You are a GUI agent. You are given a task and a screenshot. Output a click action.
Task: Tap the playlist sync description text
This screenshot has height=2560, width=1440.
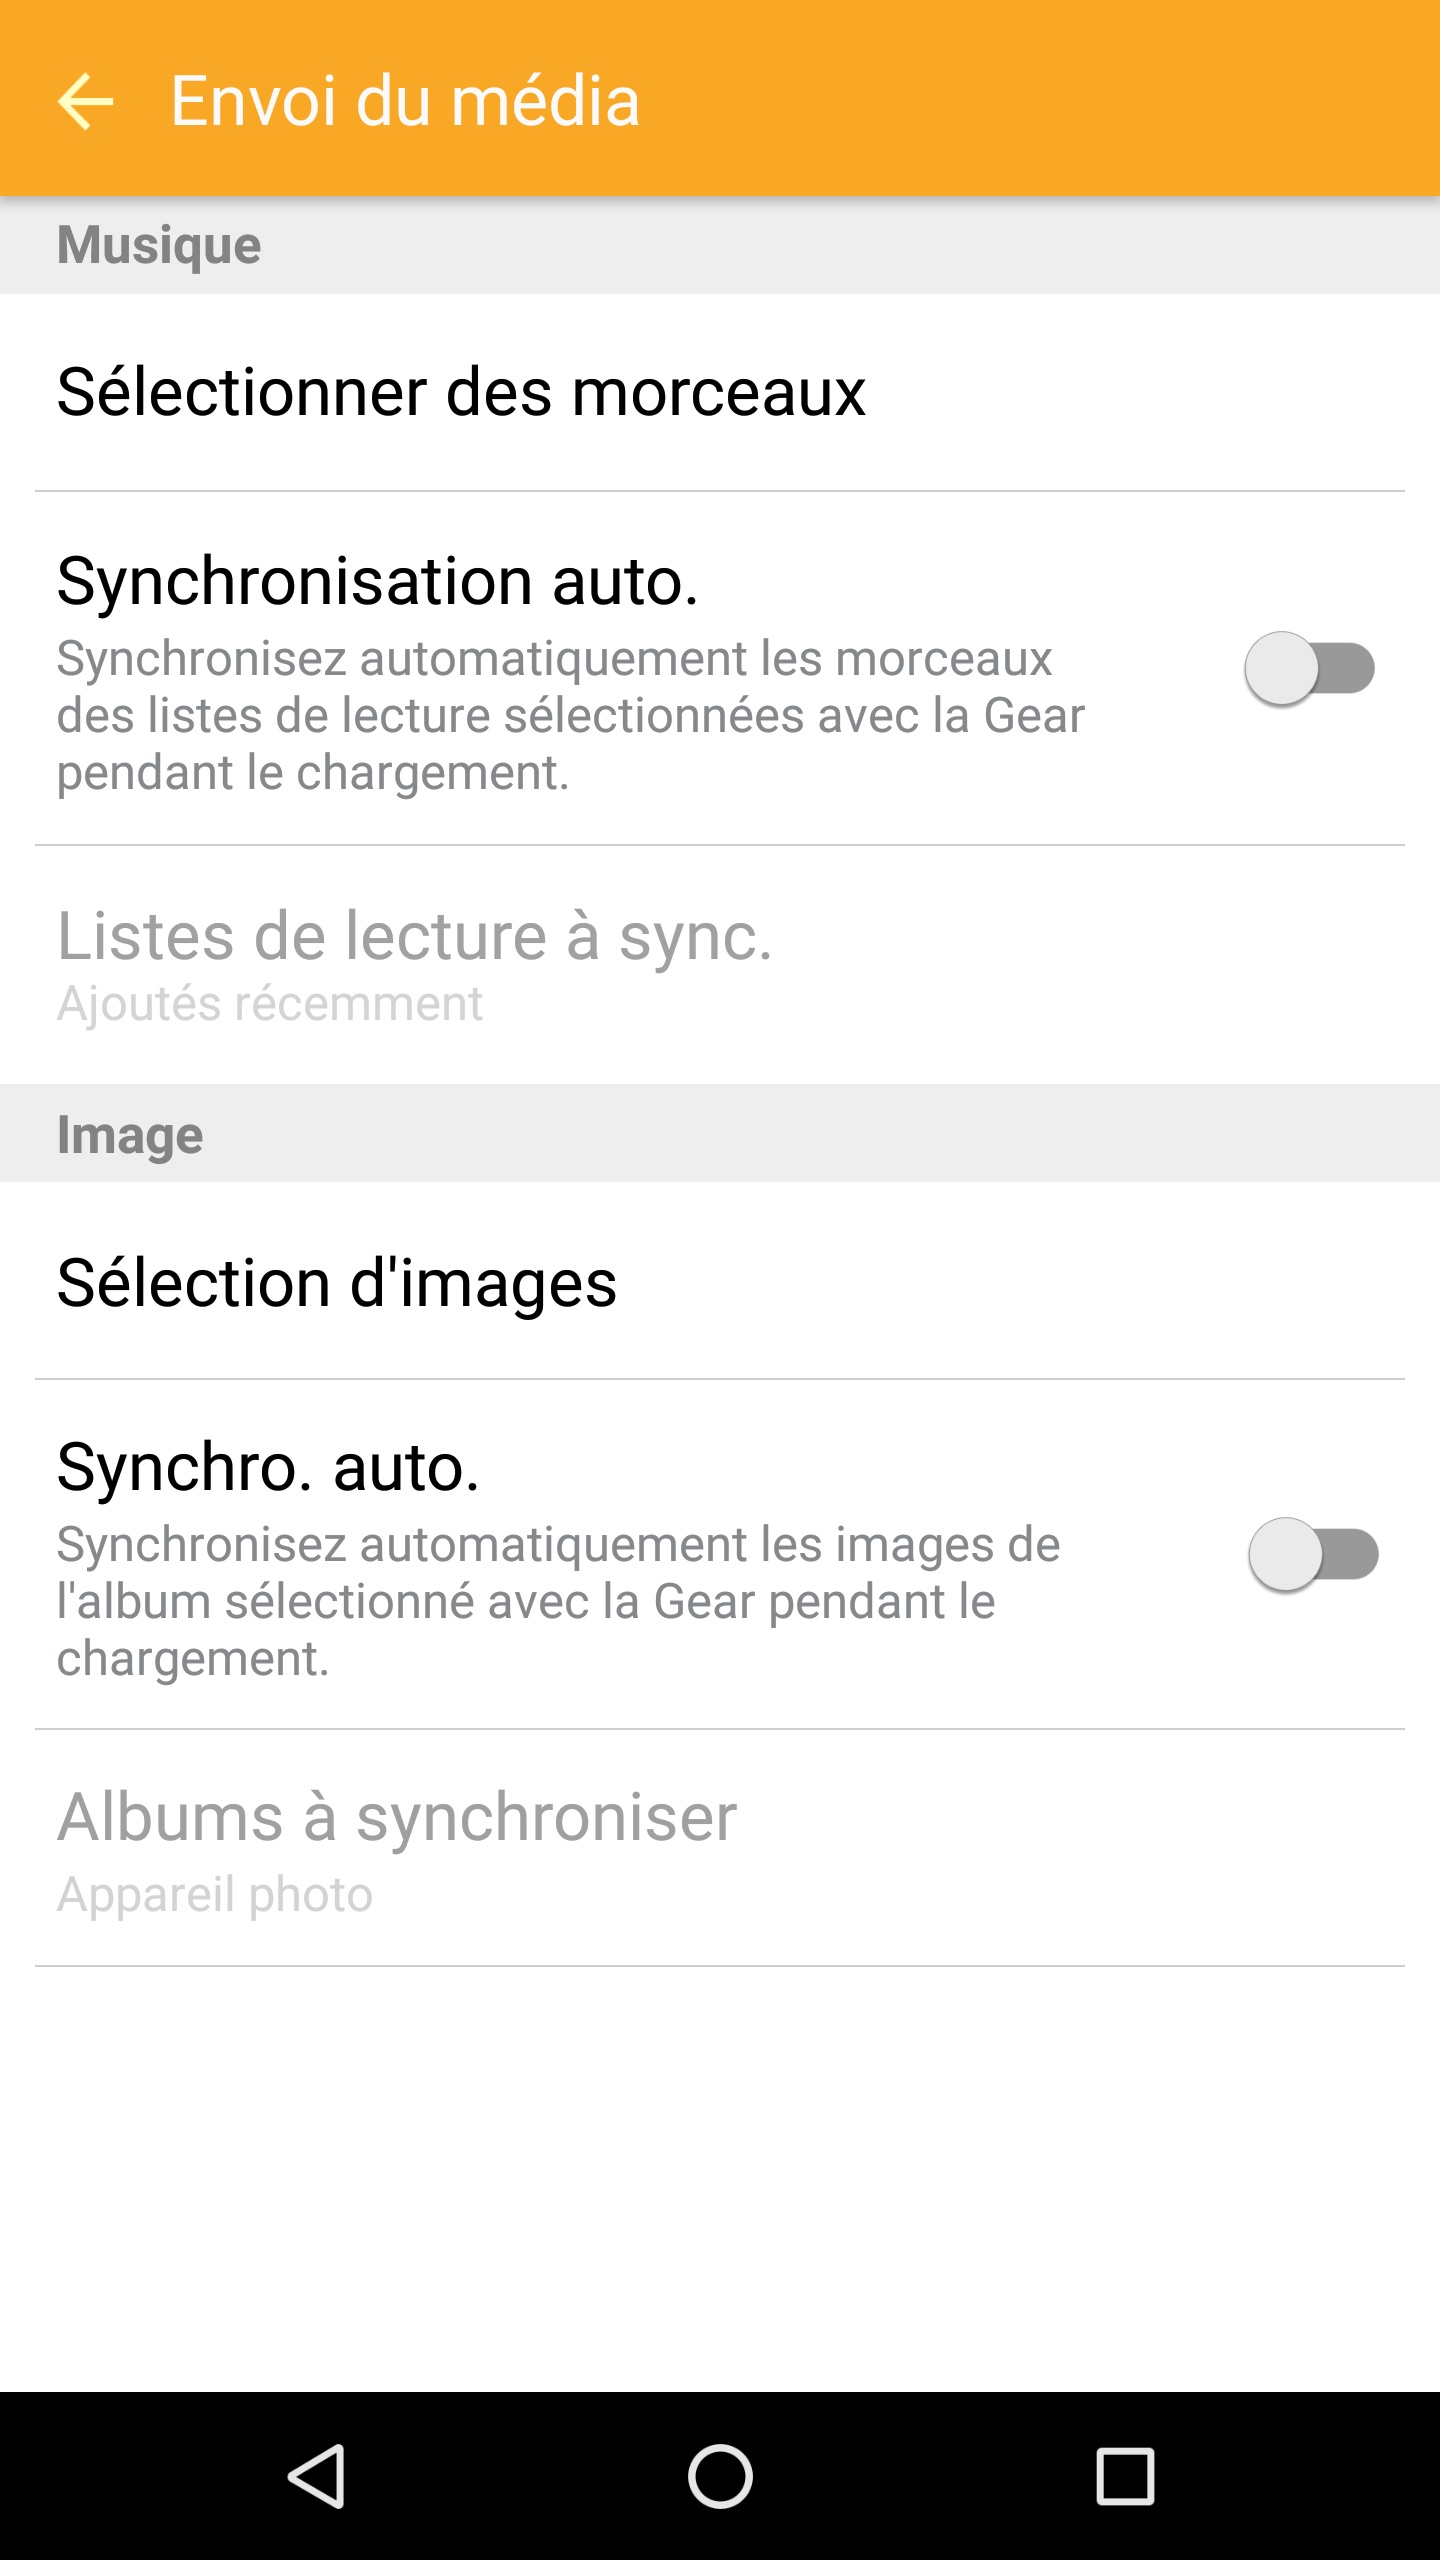coord(570,716)
